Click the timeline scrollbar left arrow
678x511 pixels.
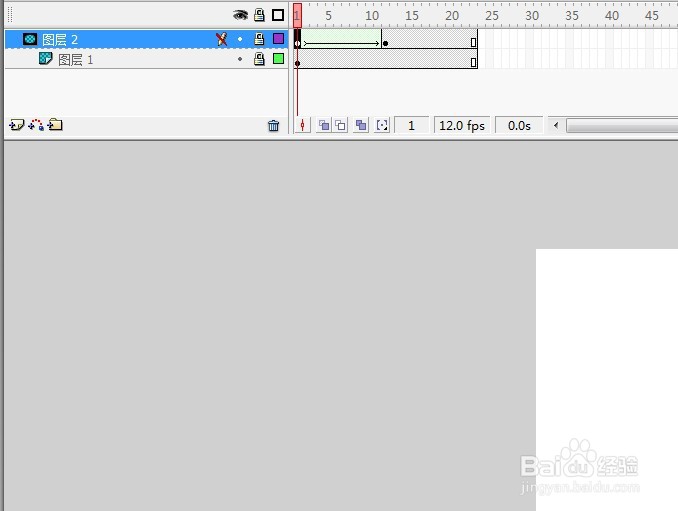[556, 125]
